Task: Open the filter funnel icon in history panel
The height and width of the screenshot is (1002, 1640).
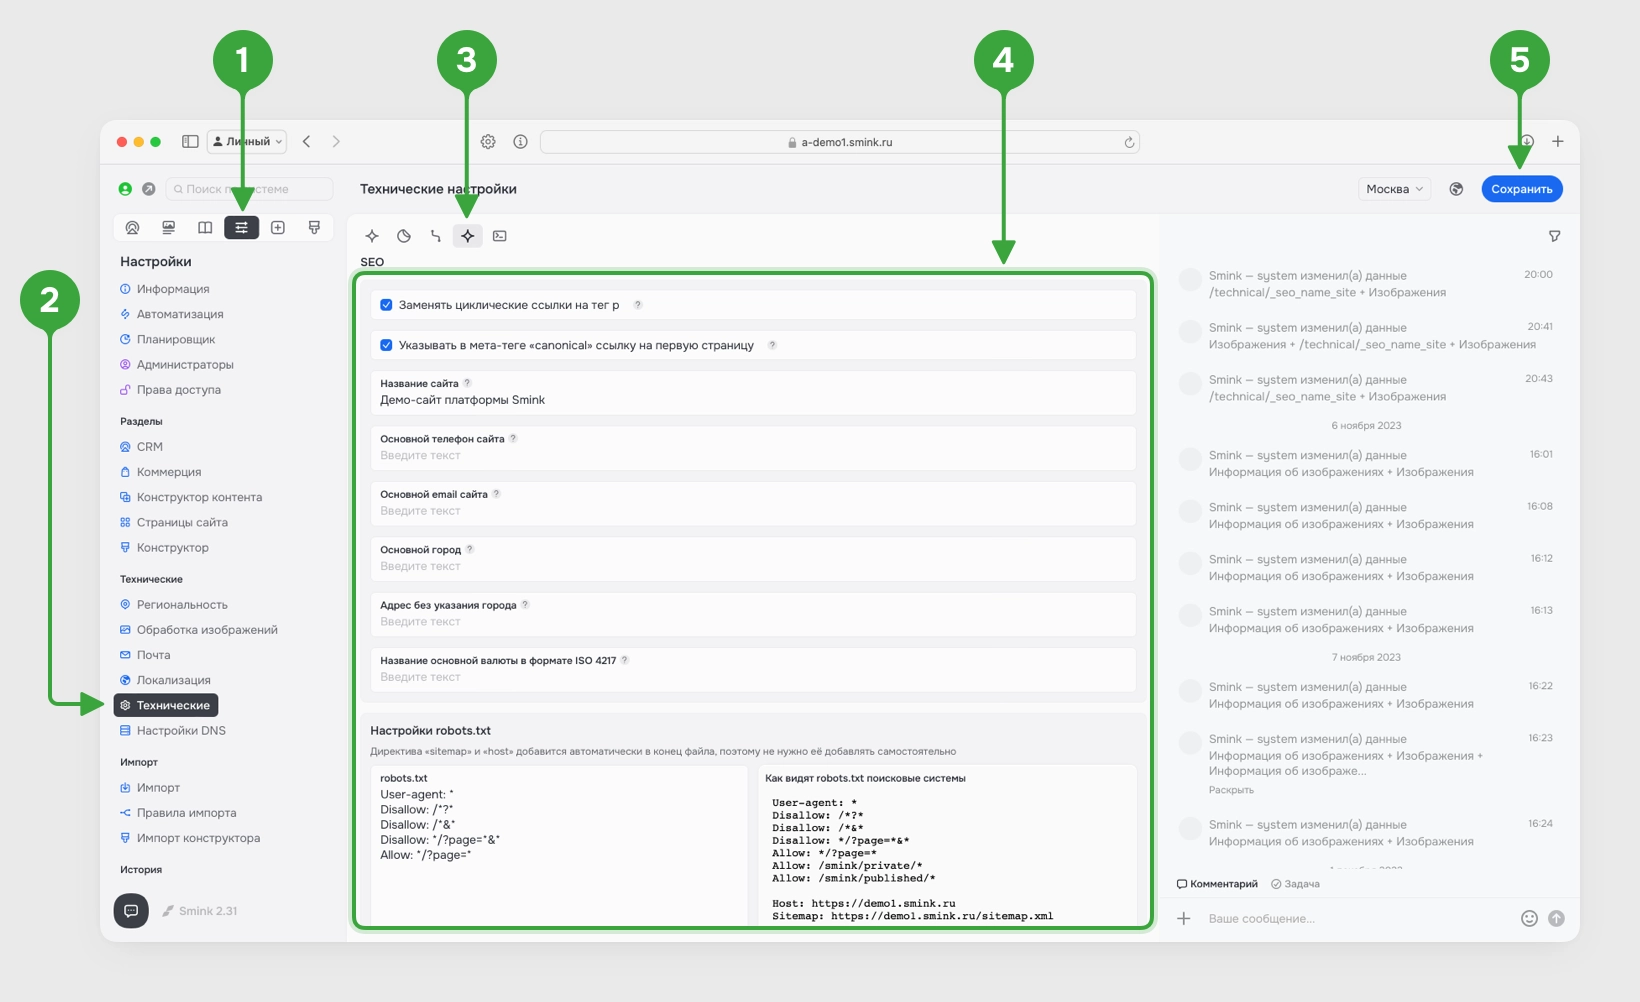Action: [1554, 236]
